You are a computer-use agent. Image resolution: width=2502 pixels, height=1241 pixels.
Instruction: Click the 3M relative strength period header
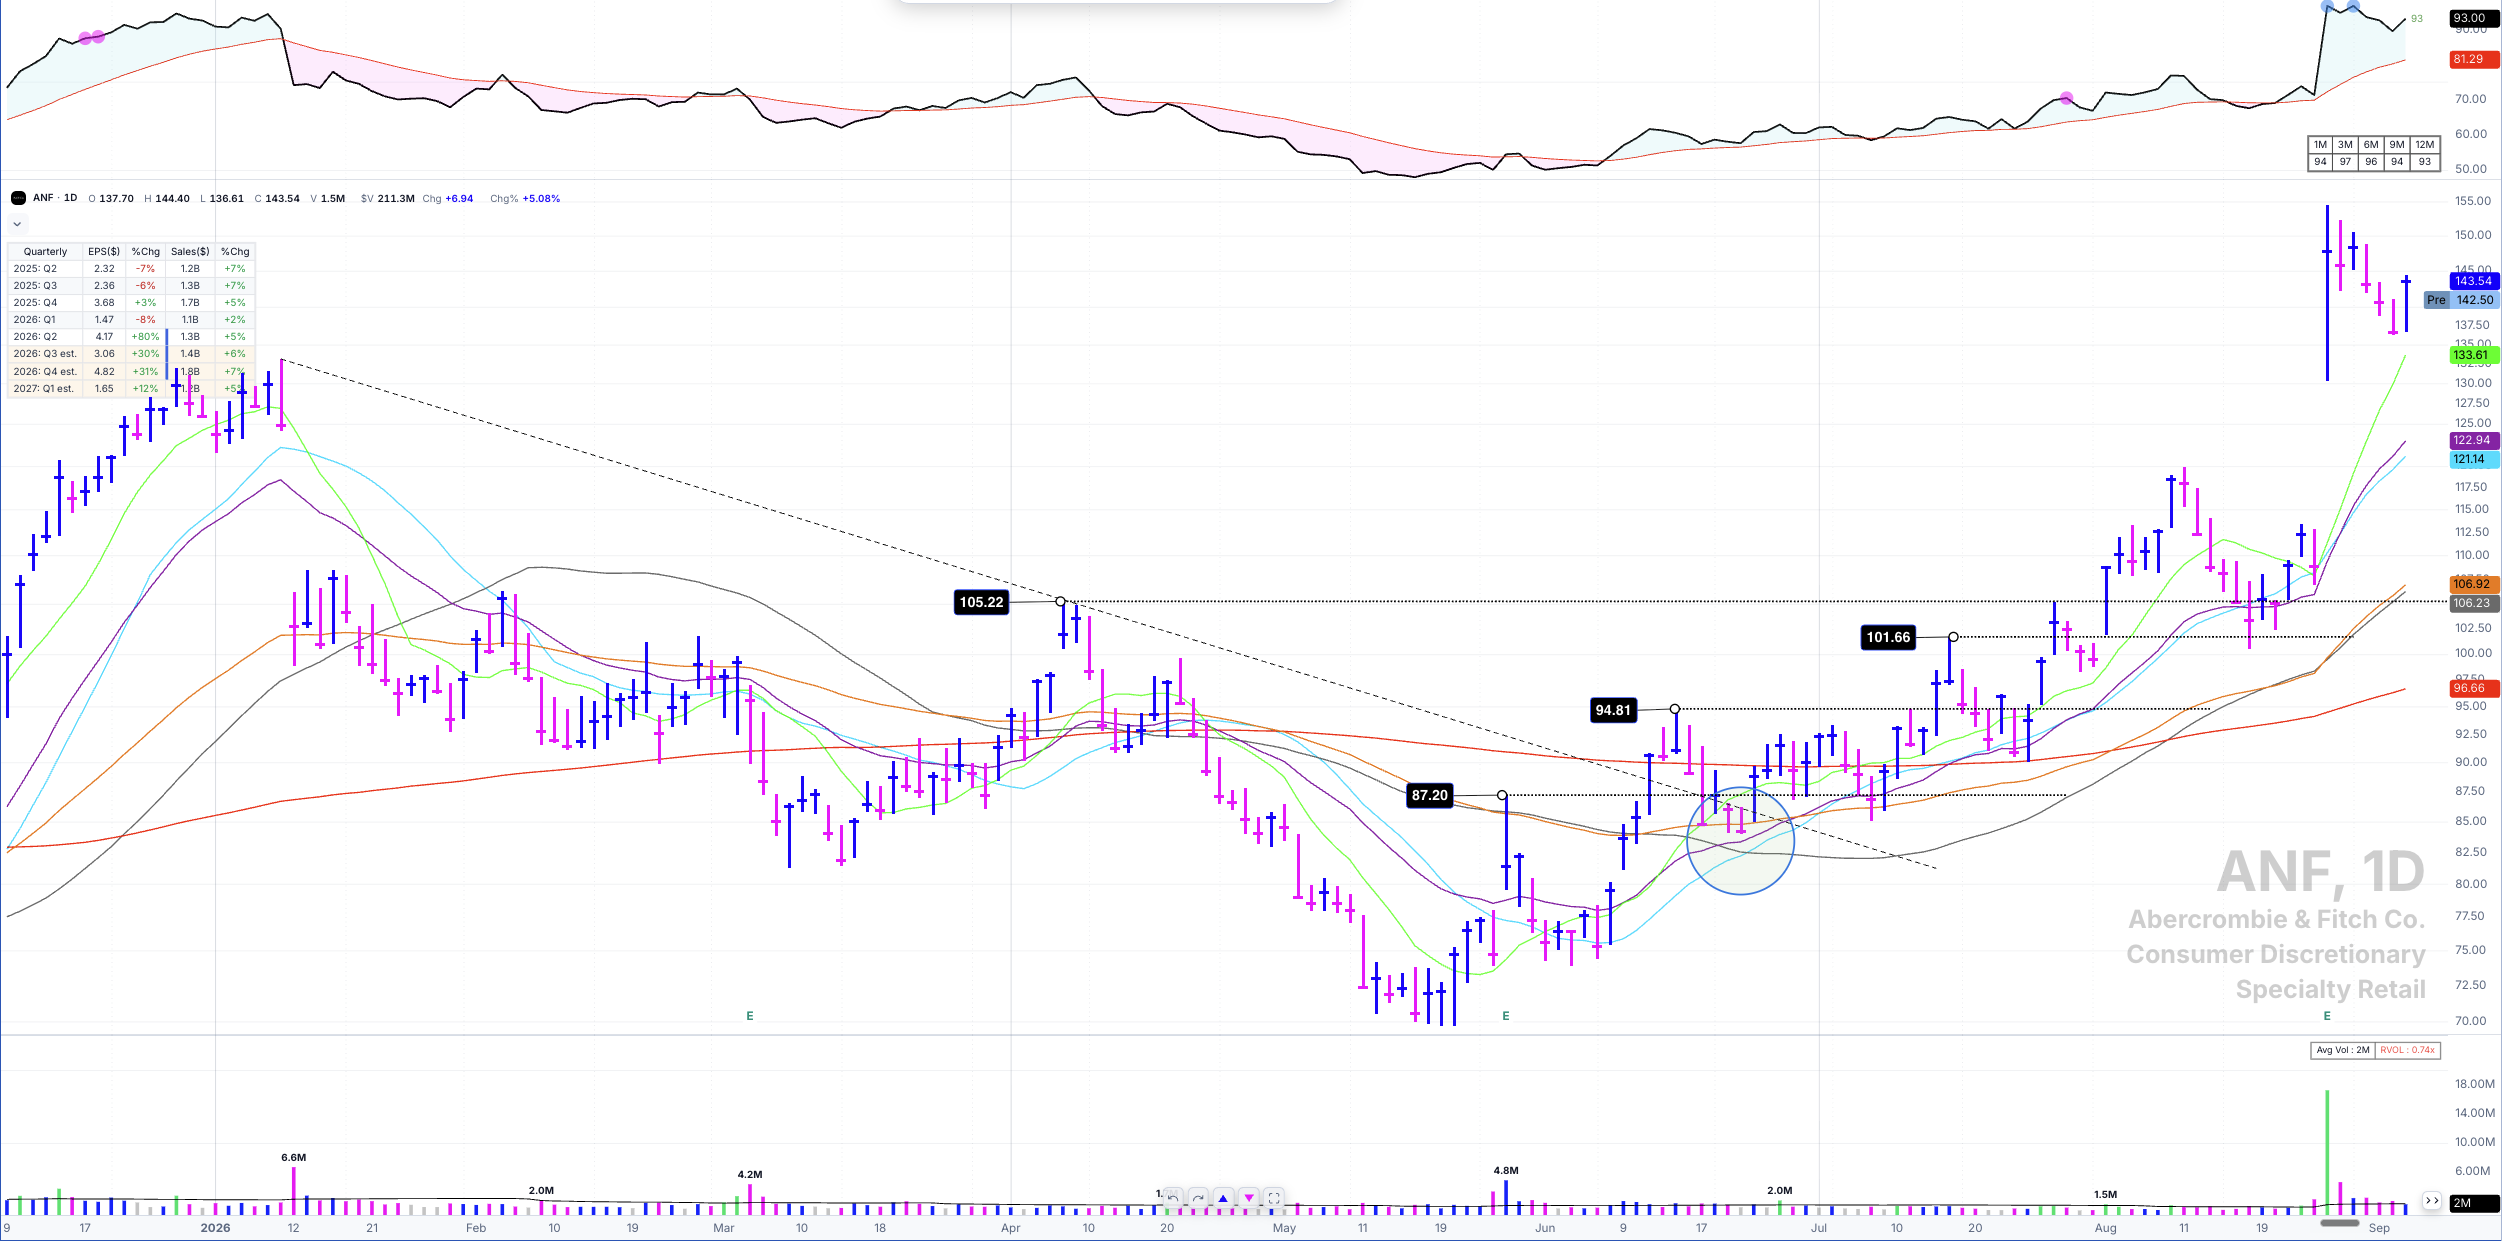pyautogui.click(x=2345, y=145)
